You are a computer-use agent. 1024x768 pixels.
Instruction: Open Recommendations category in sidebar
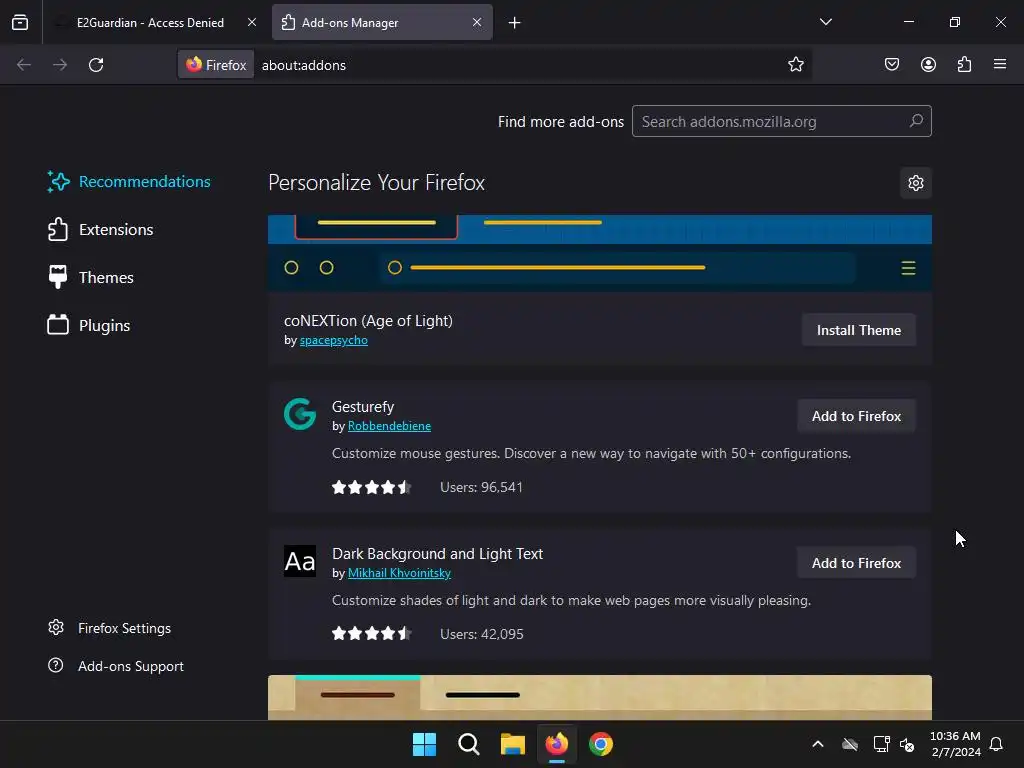129,182
